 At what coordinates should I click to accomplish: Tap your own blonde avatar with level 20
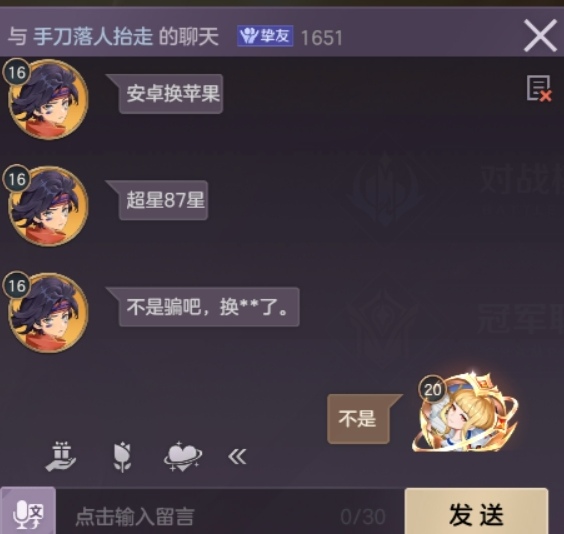[466, 414]
